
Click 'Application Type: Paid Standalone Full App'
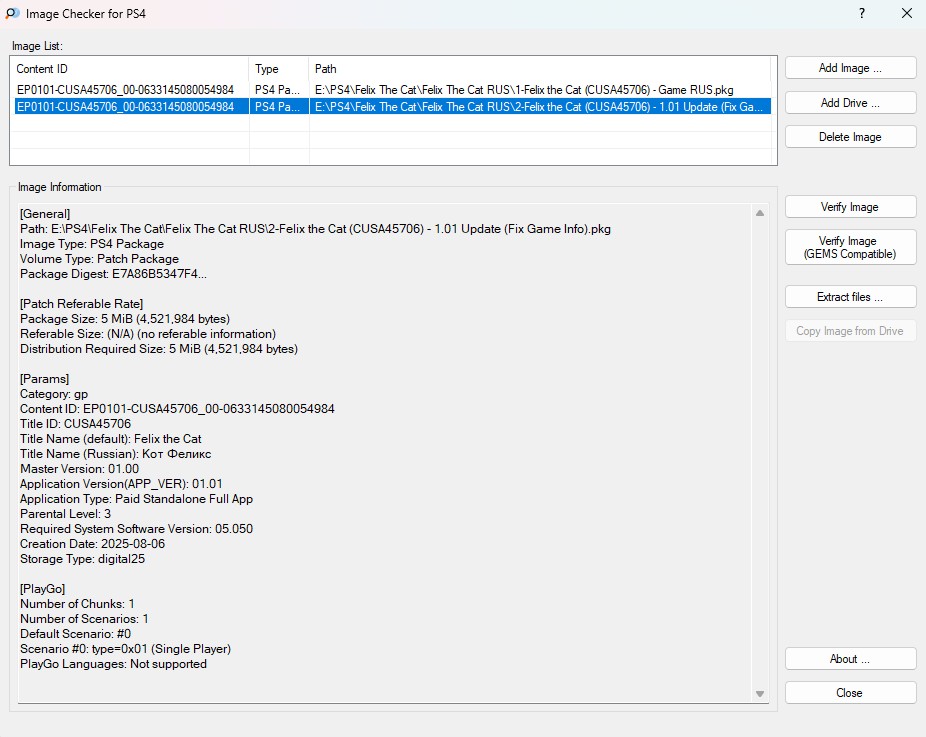tap(136, 499)
